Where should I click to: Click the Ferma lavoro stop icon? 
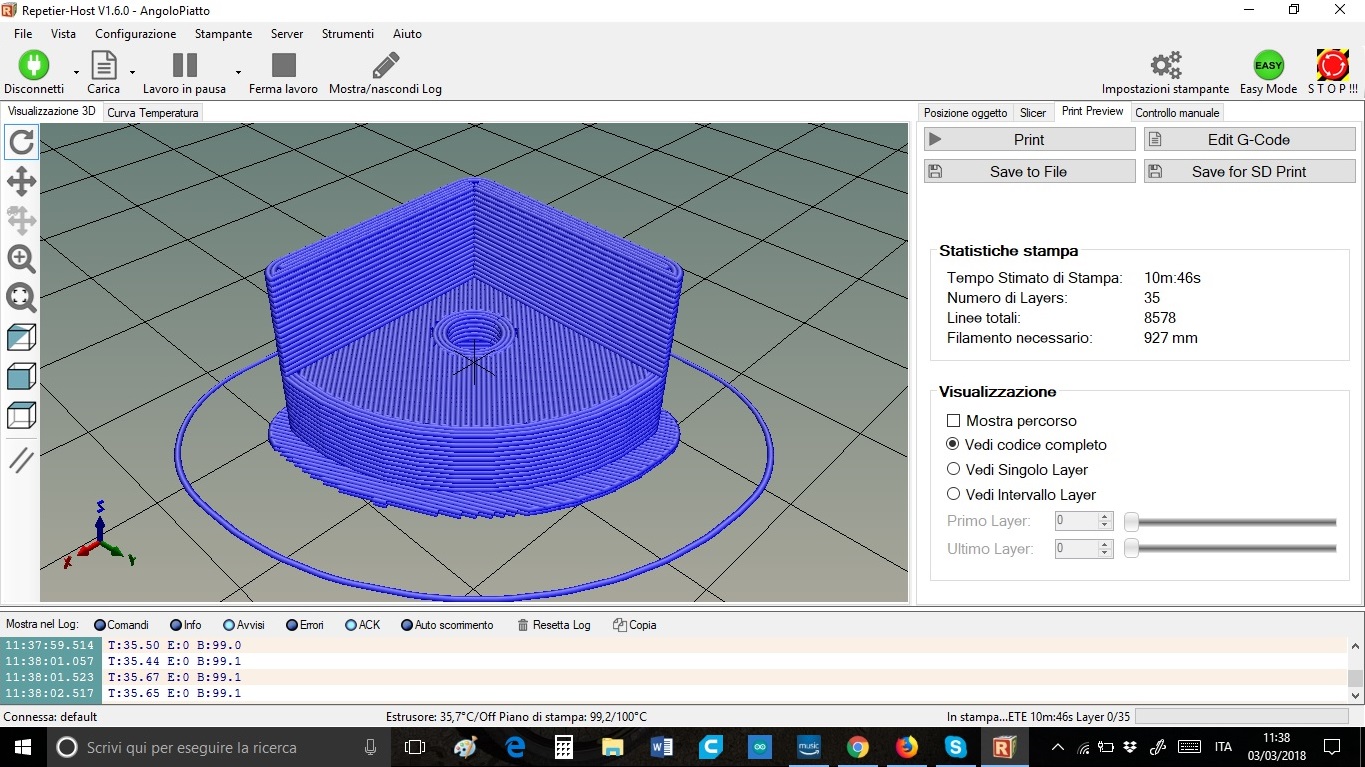click(284, 66)
